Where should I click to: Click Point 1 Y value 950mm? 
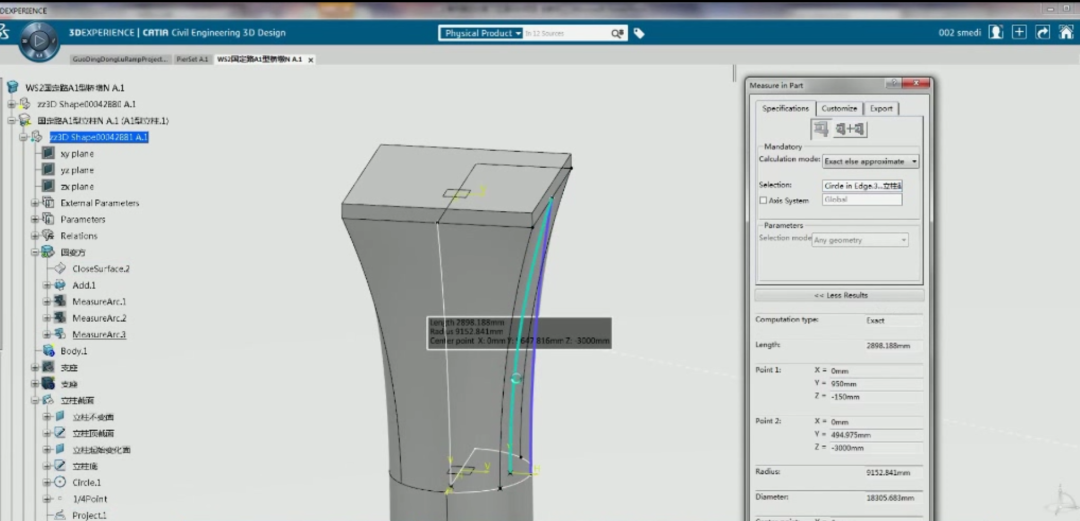[844, 384]
